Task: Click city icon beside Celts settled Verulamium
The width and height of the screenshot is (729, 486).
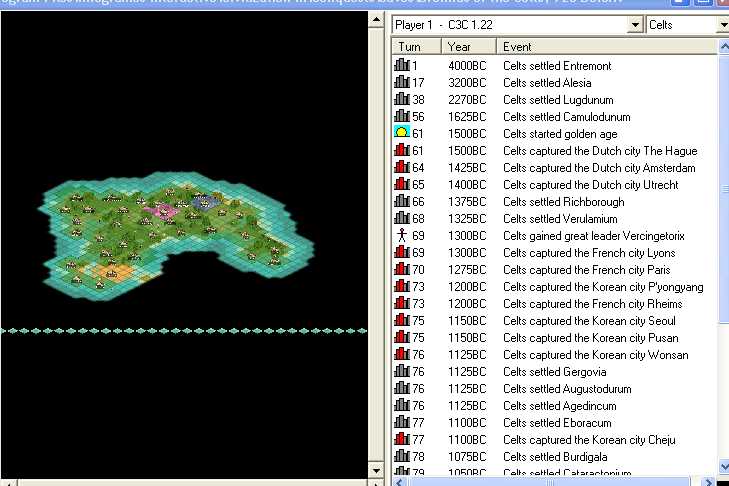Action: click(x=402, y=218)
